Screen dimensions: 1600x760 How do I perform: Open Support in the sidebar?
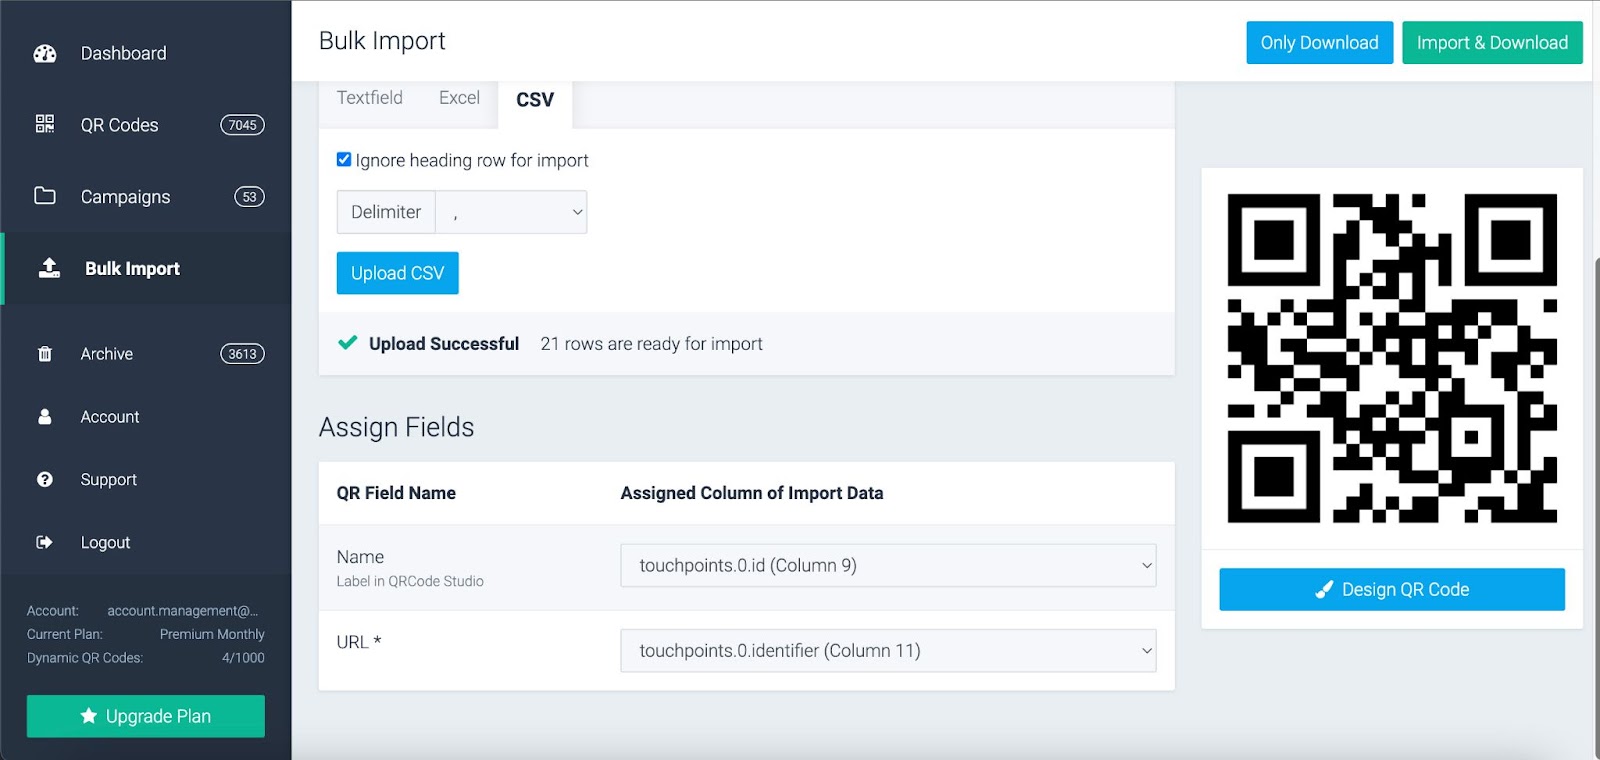(109, 480)
